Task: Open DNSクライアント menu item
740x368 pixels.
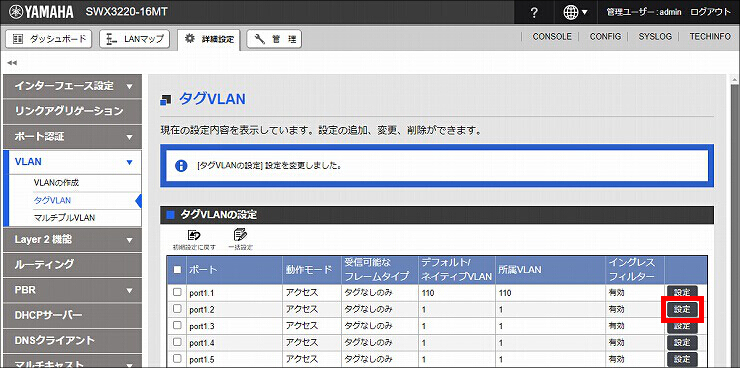Action: [72, 341]
